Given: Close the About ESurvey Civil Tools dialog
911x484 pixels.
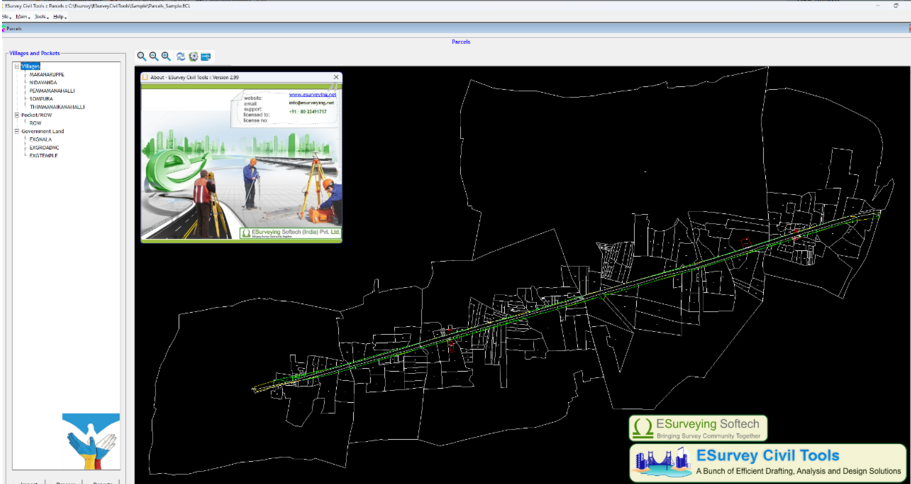Looking at the screenshot, I should [335, 77].
